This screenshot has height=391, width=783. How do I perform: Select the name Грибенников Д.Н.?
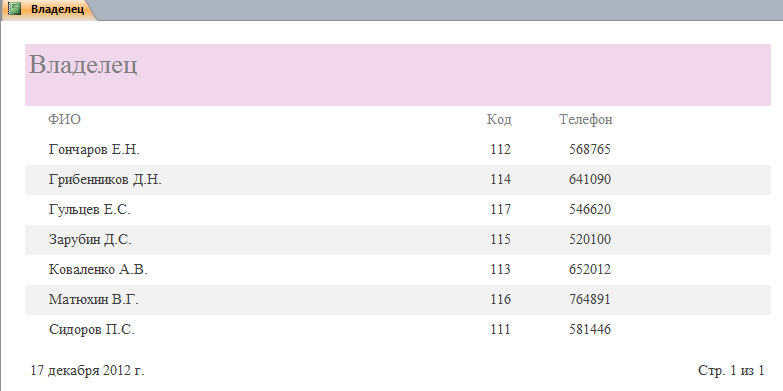[105, 179]
